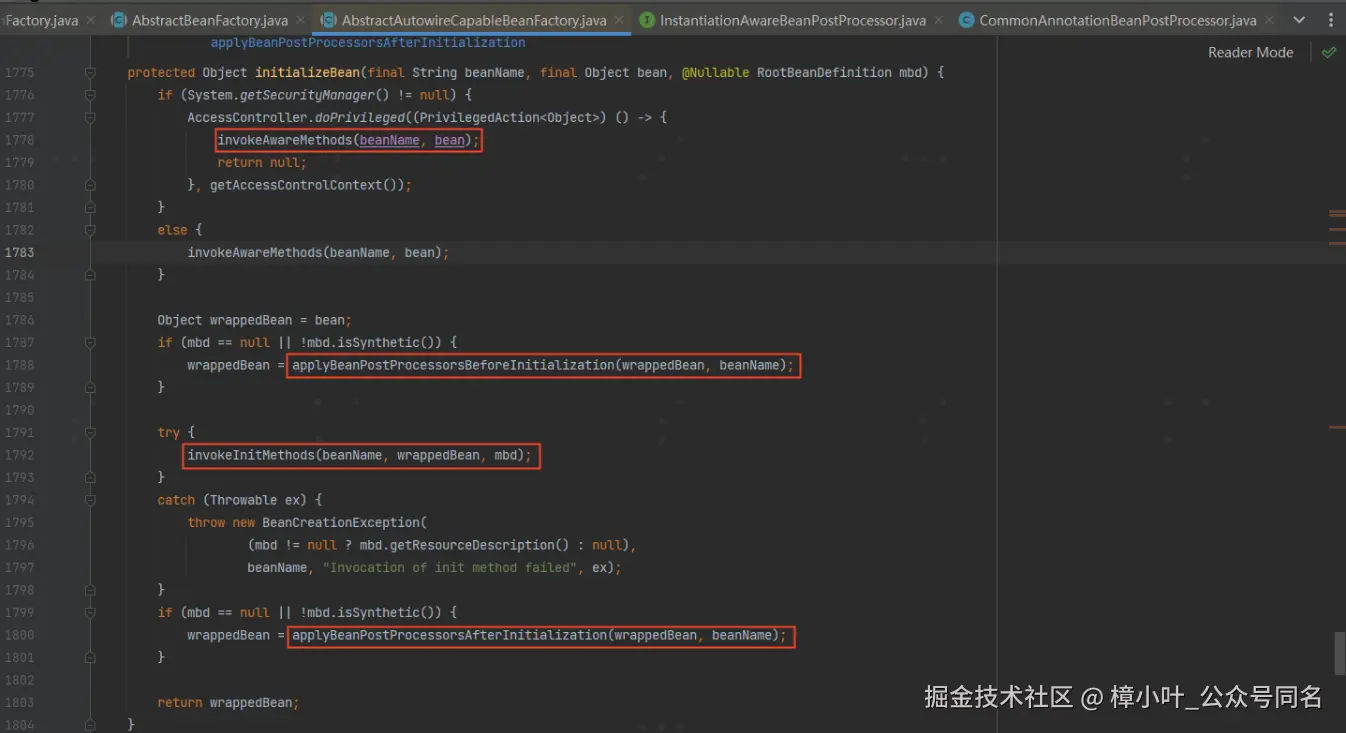Click getAccessControlContext on line 1780
1346x733 pixels.
[x=292, y=185]
